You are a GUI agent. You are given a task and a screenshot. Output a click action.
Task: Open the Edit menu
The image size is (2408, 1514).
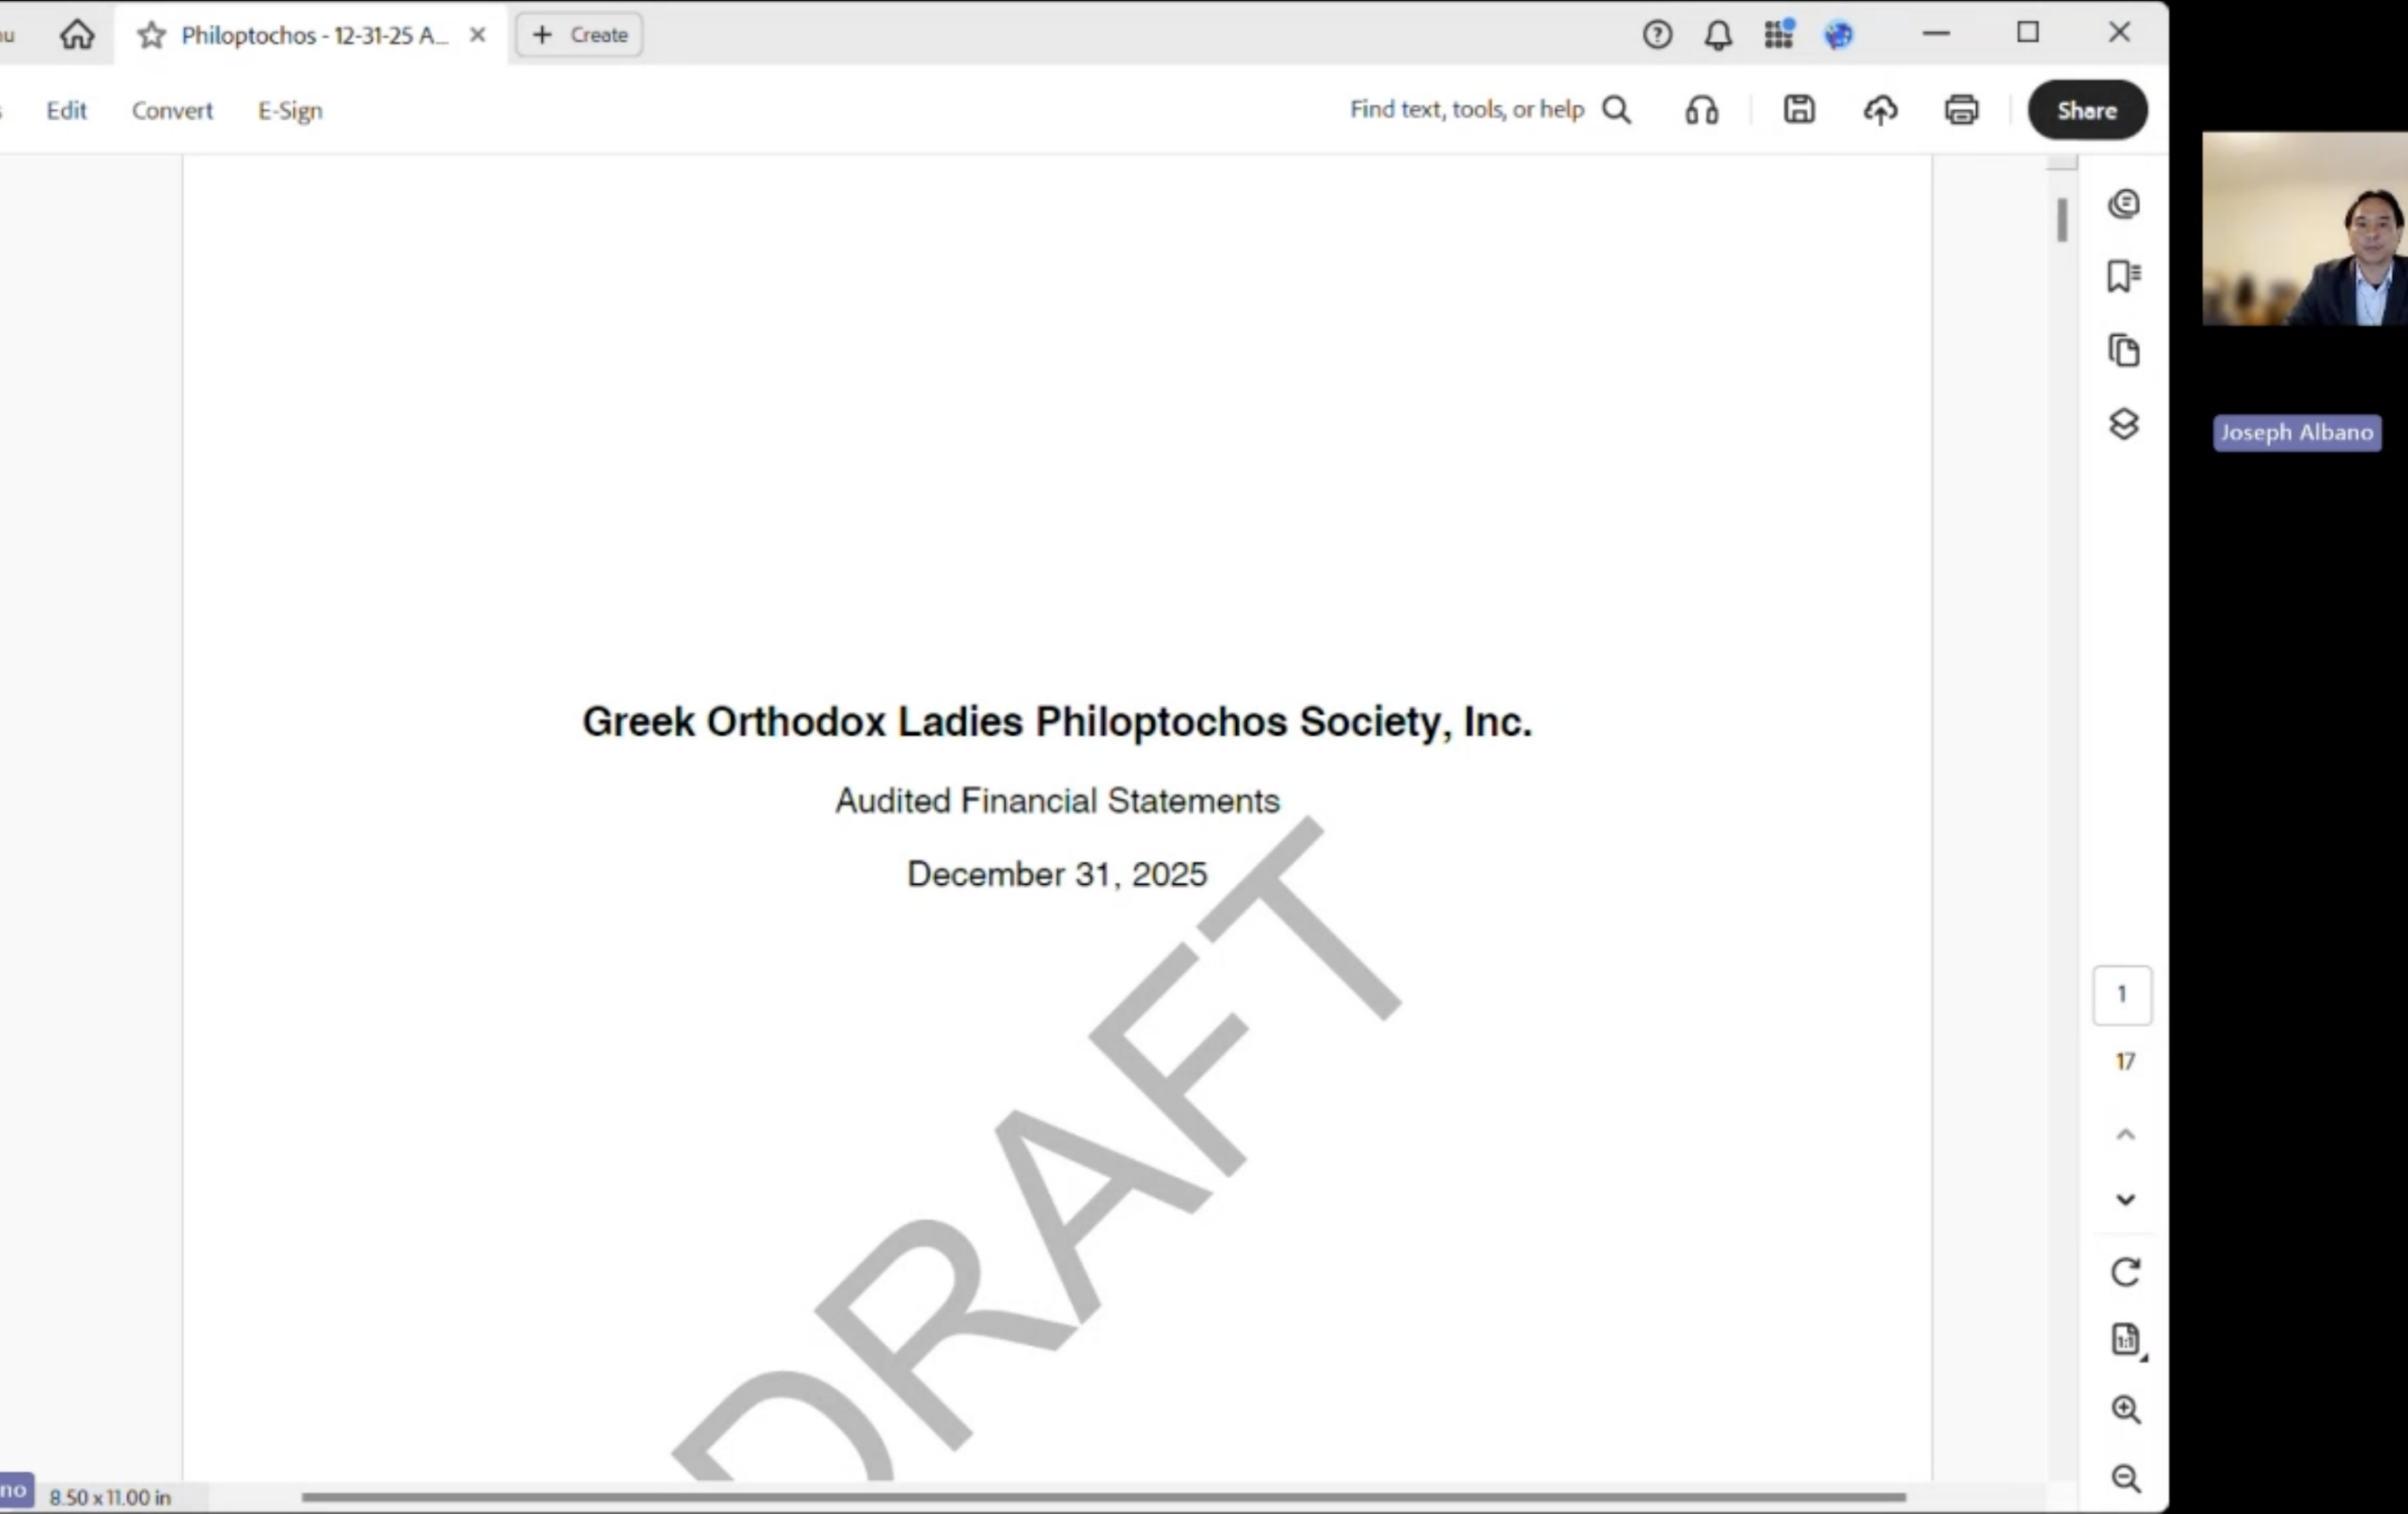66,110
